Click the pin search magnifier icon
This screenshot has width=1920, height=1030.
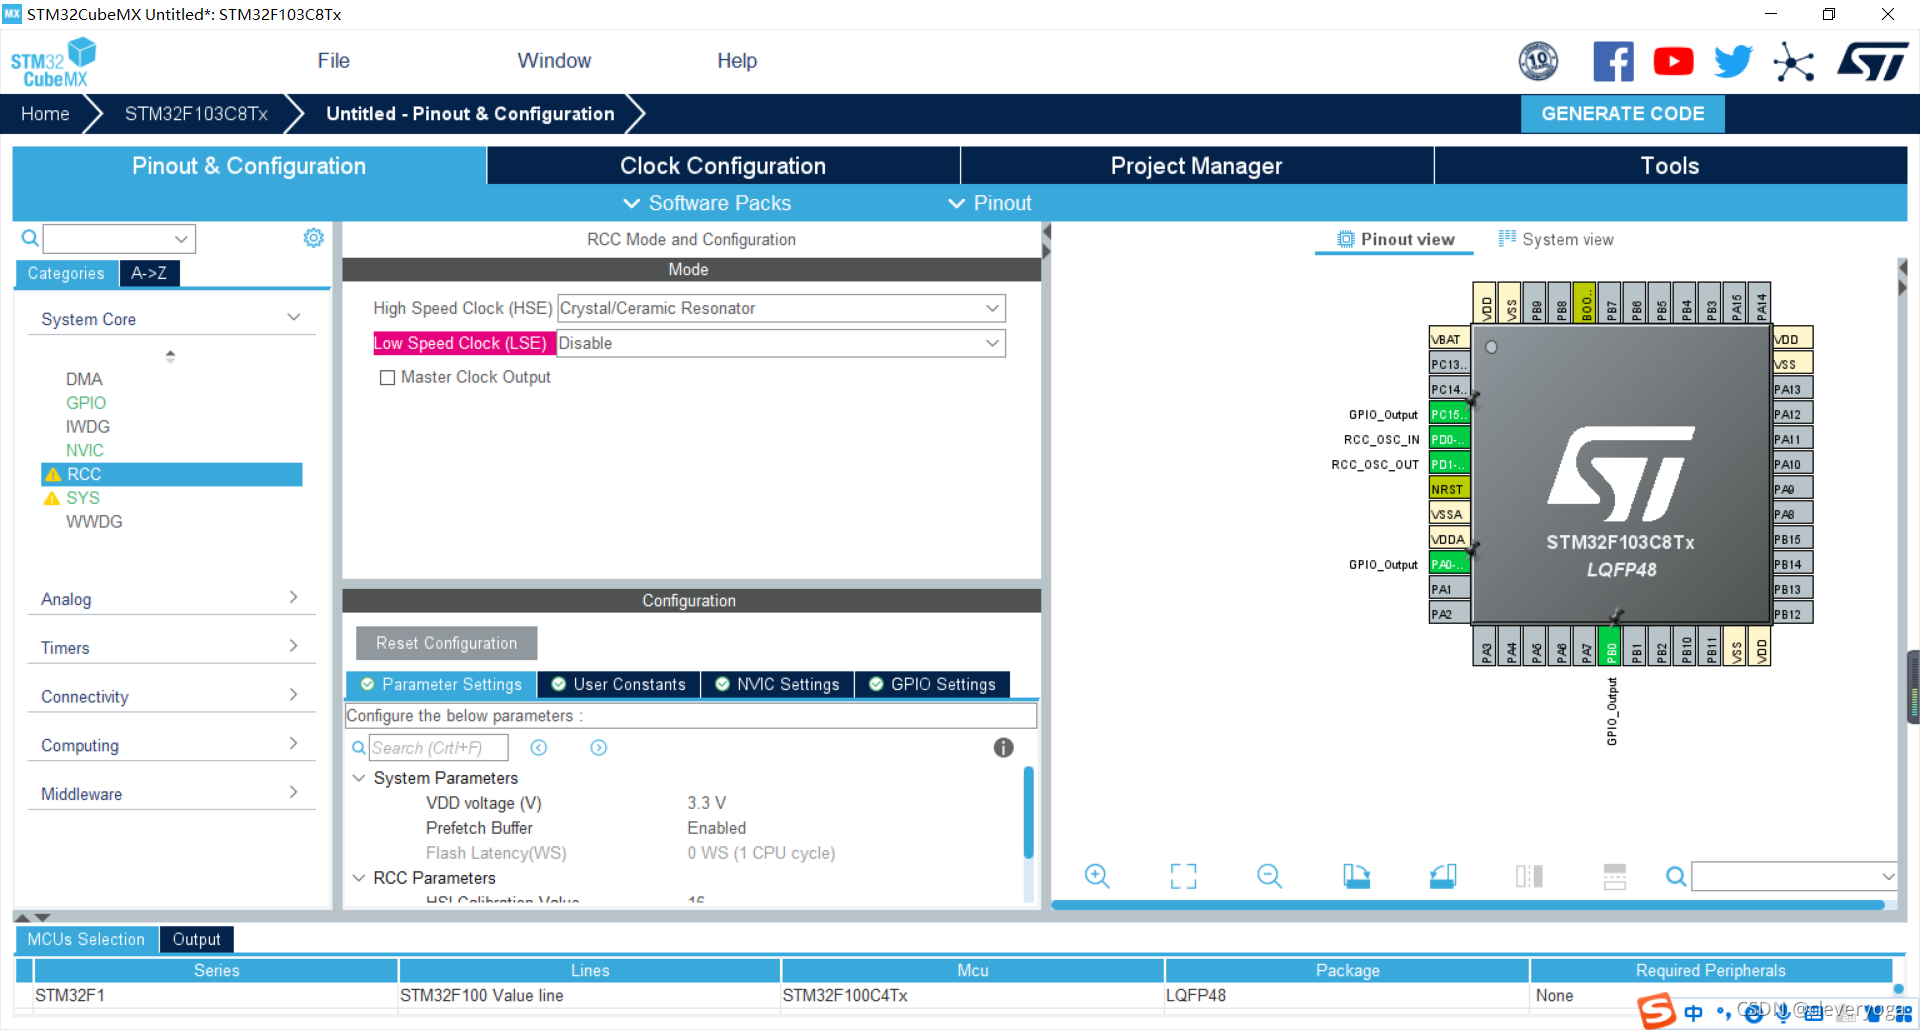click(1676, 877)
